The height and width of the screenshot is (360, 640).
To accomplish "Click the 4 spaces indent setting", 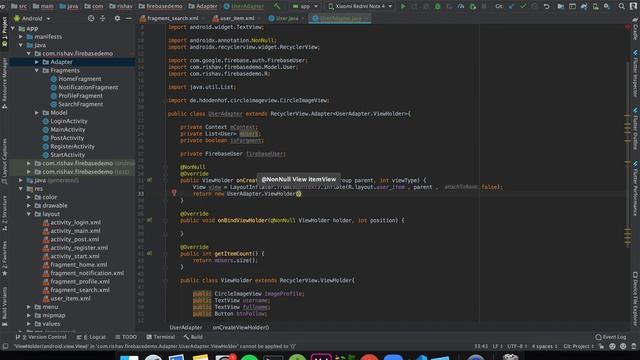I will (545, 346).
